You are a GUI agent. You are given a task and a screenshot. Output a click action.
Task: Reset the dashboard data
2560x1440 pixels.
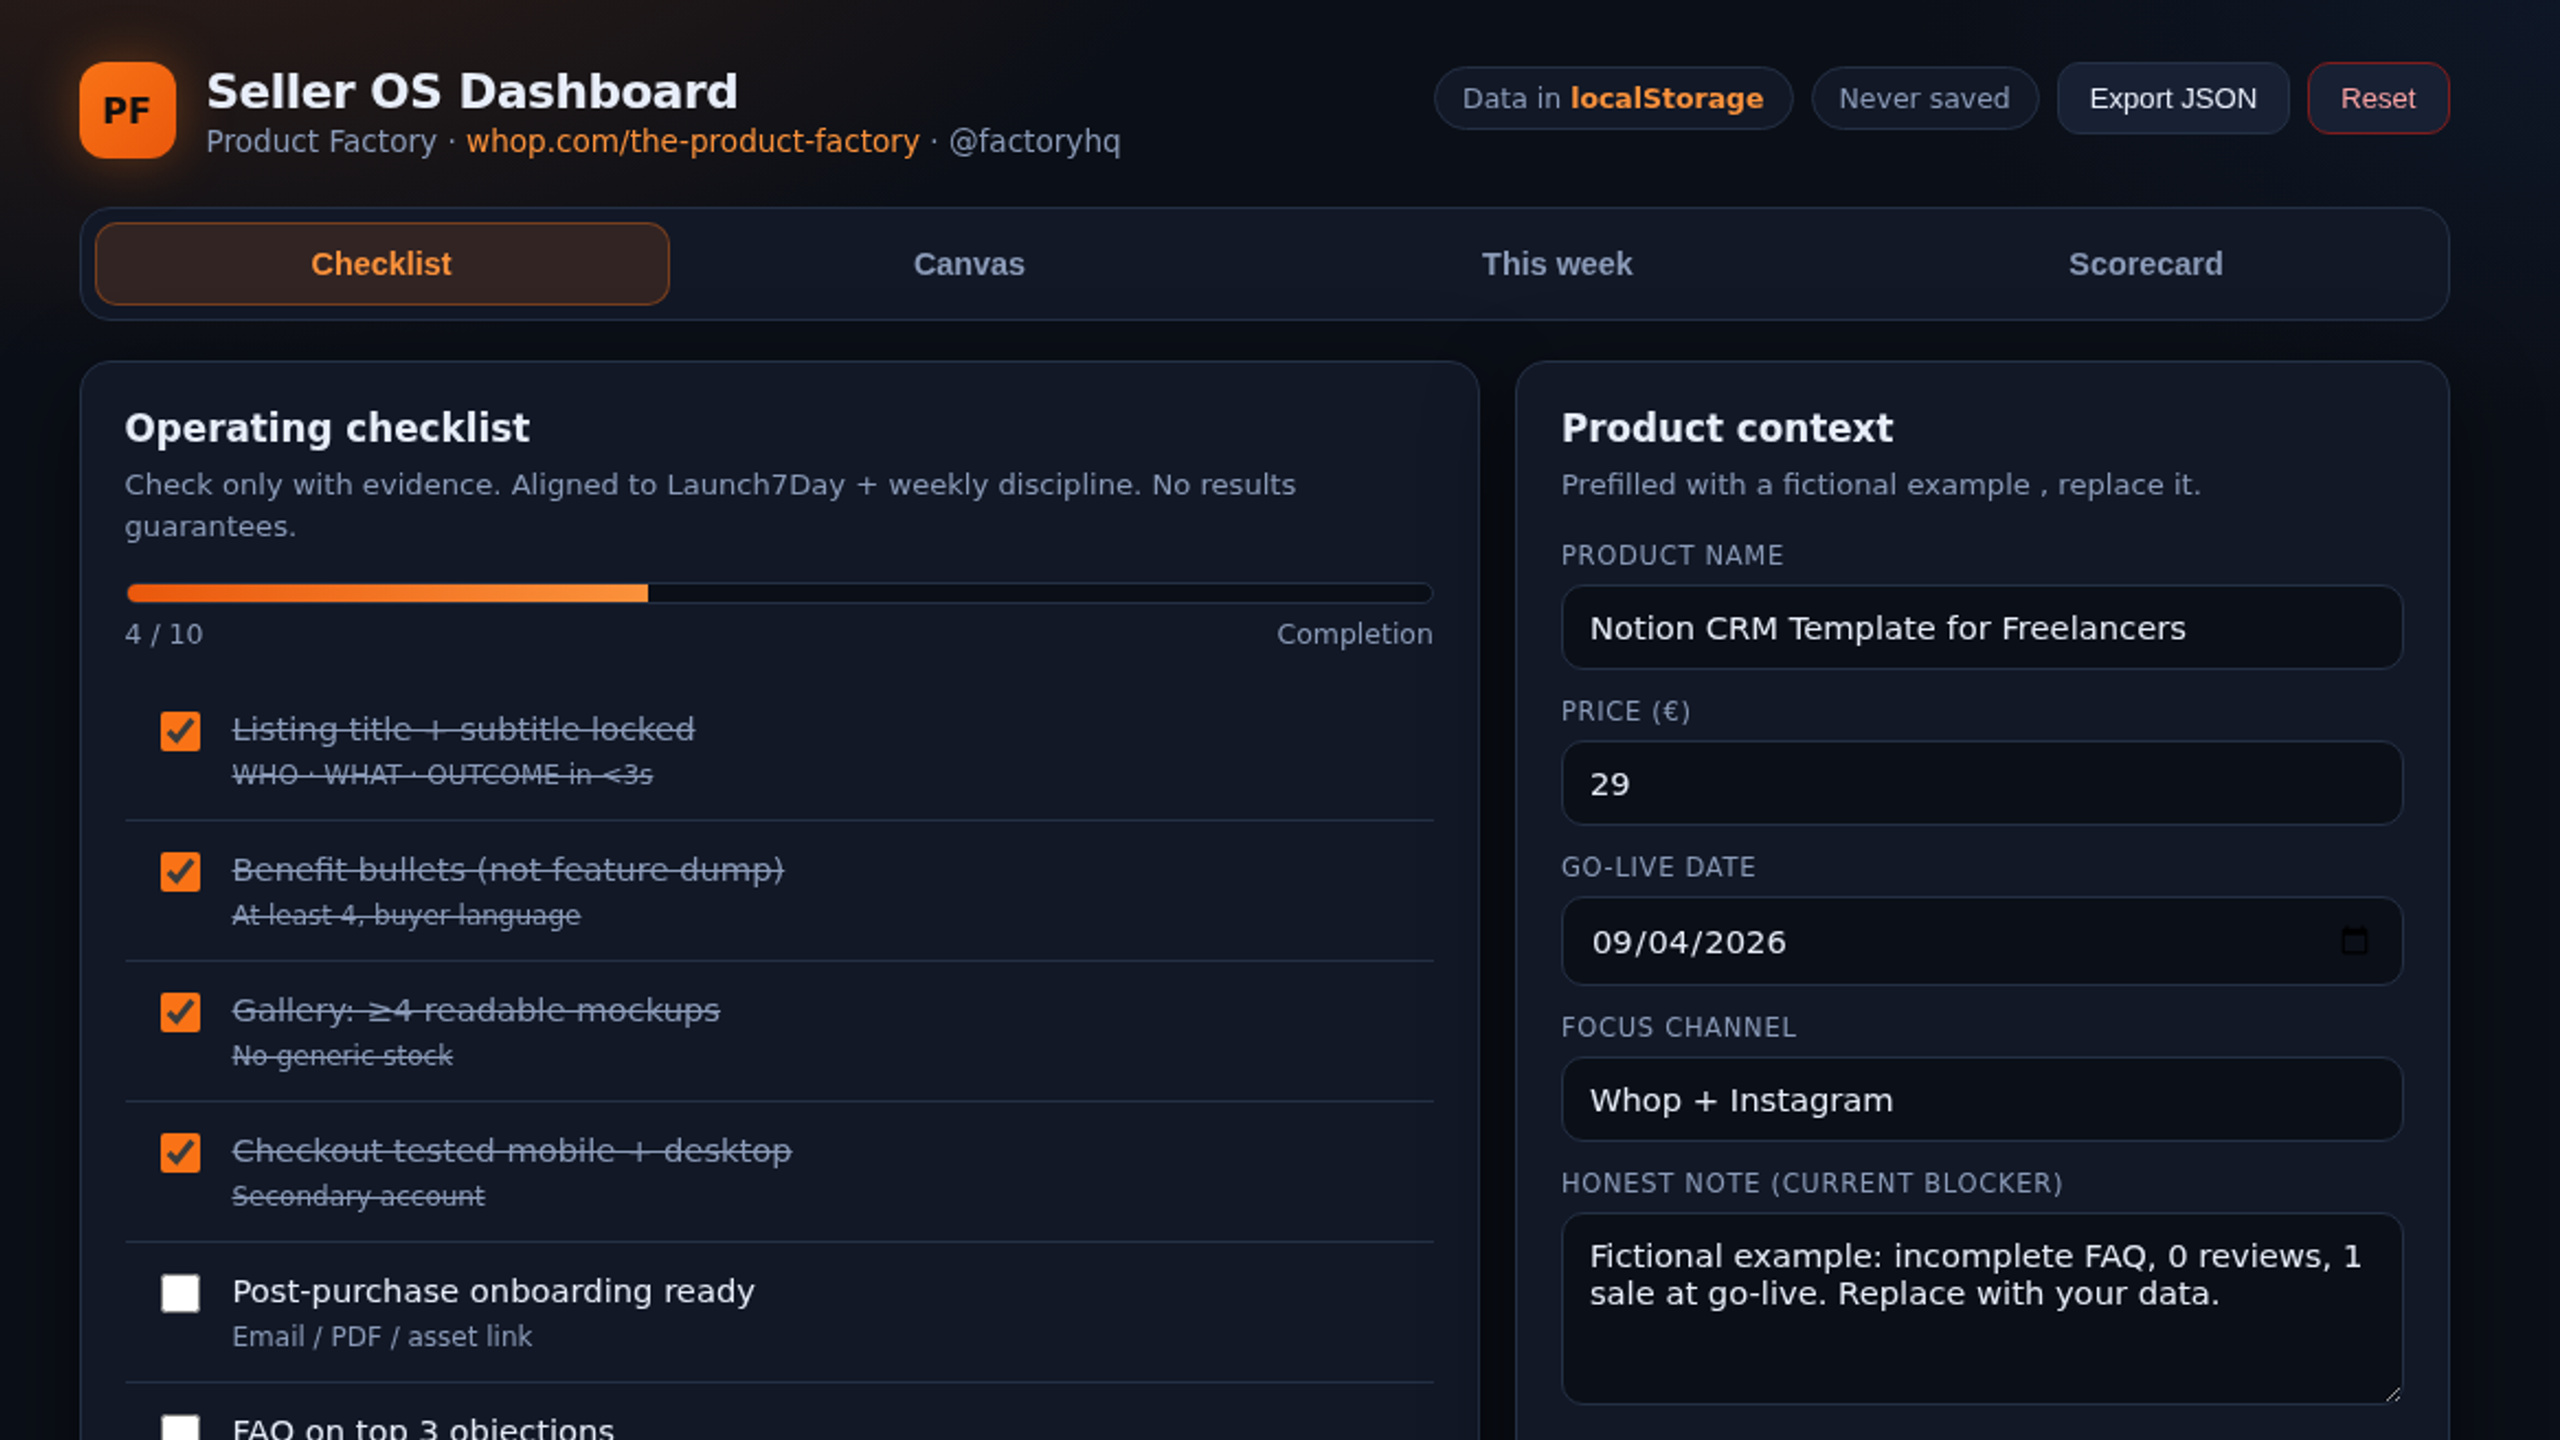point(2378,98)
